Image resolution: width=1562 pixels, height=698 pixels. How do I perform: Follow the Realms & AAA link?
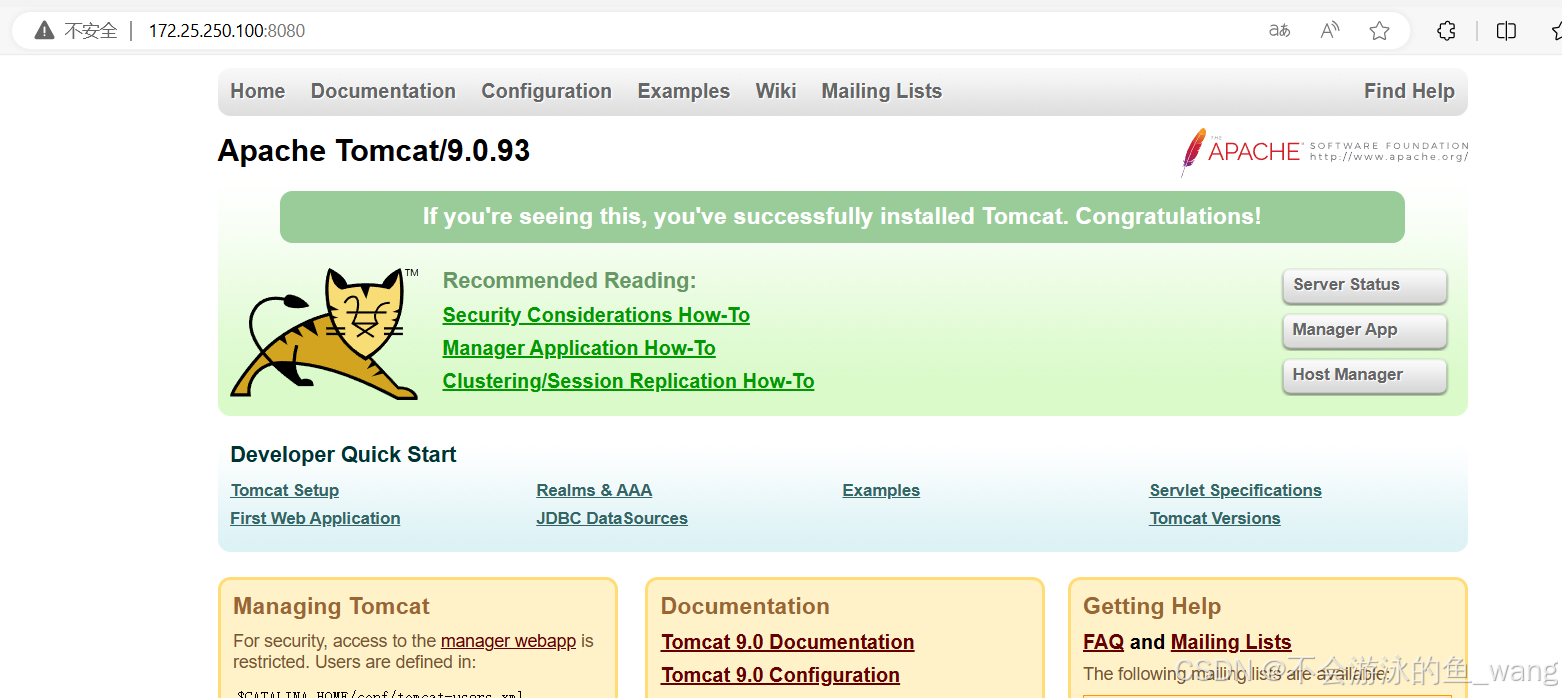click(594, 490)
